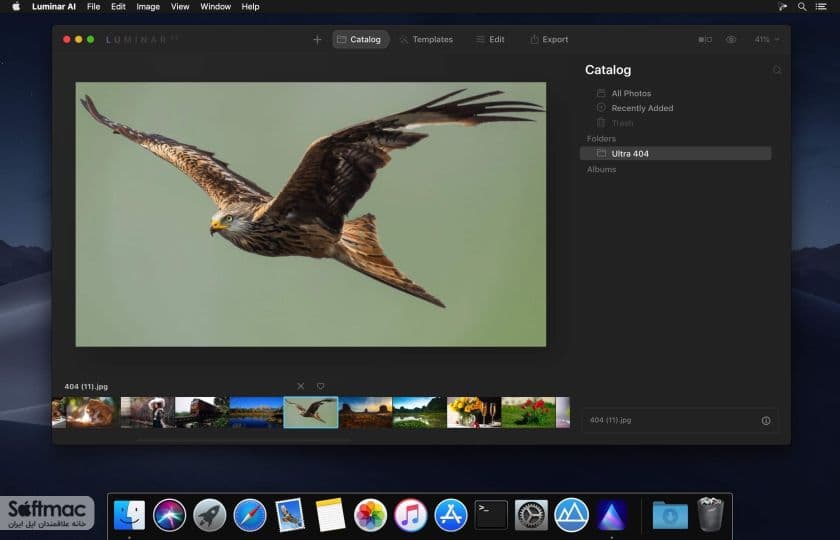The width and height of the screenshot is (840, 540).
Task: Select the yellow flowers and champagne thumbnail
Action: pos(474,412)
